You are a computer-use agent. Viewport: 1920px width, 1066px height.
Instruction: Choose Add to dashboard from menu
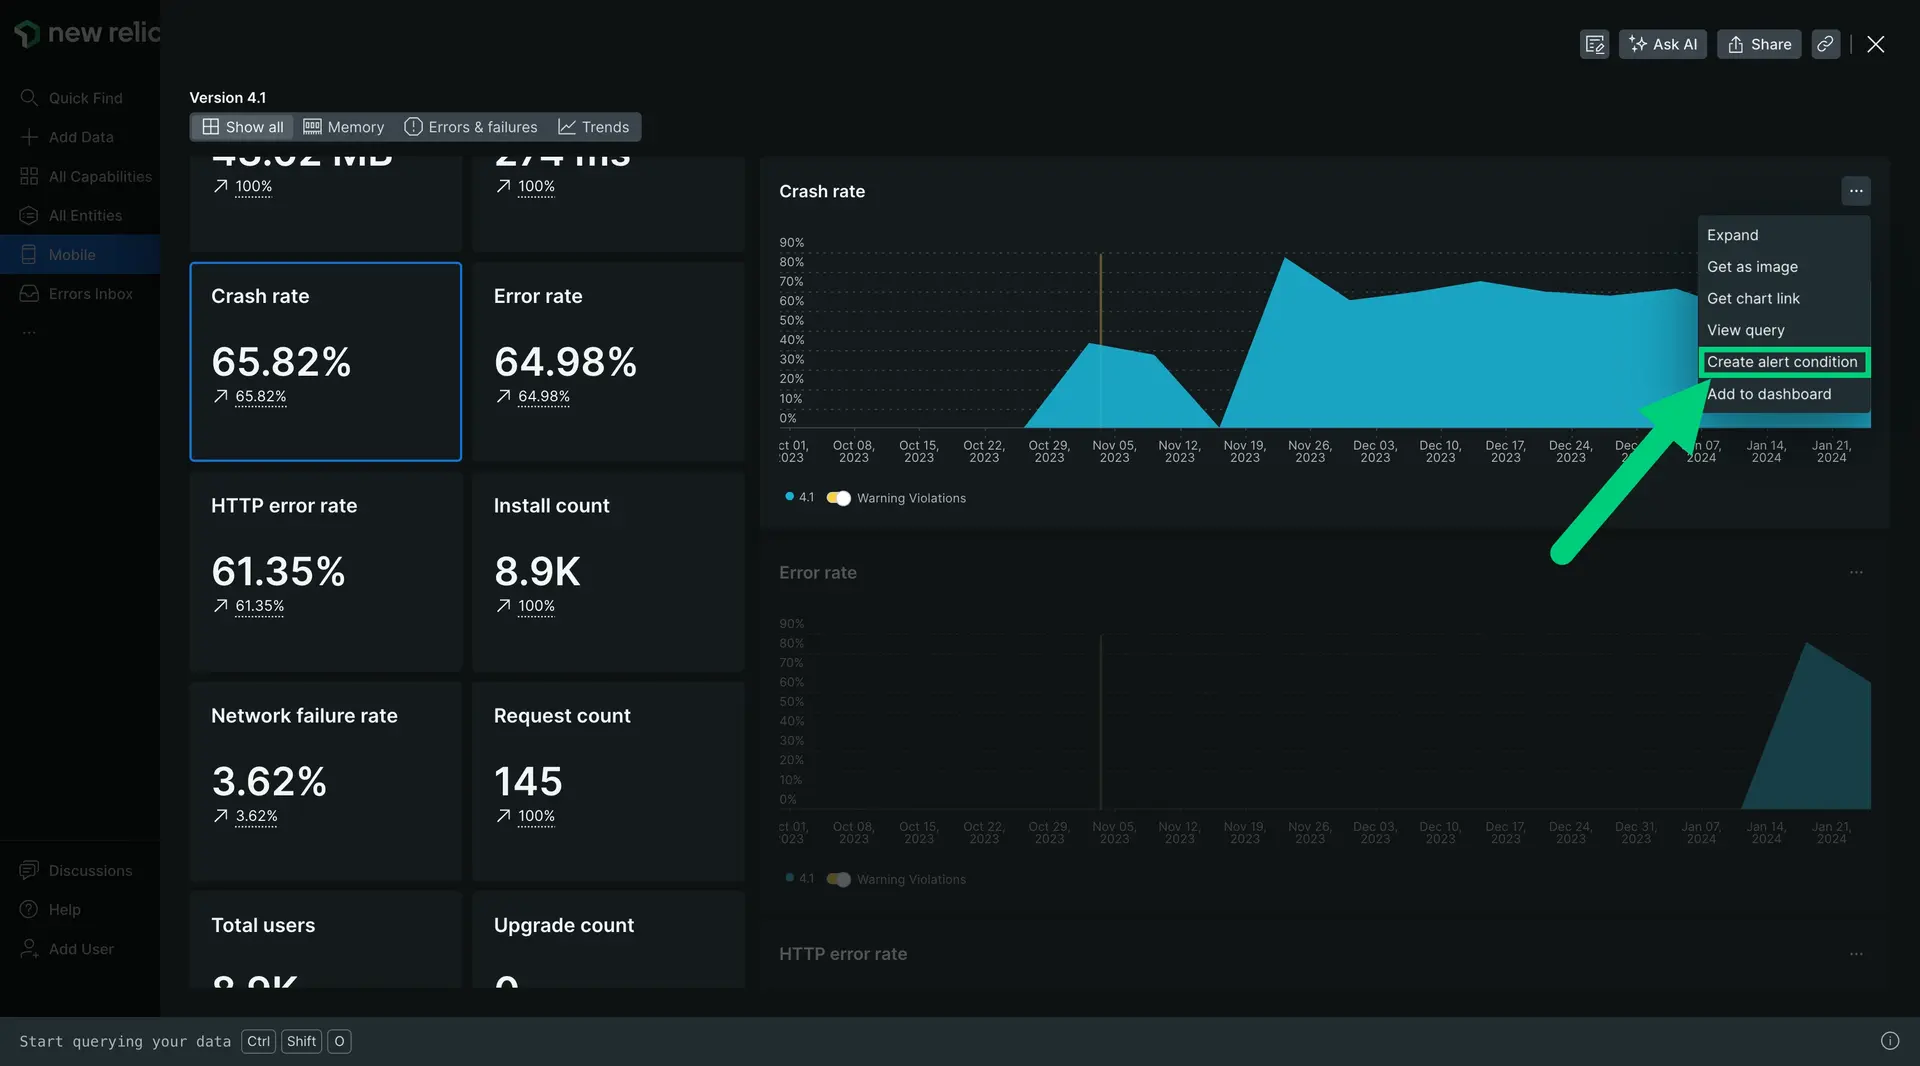pyautogui.click(x=1769, y=394)
